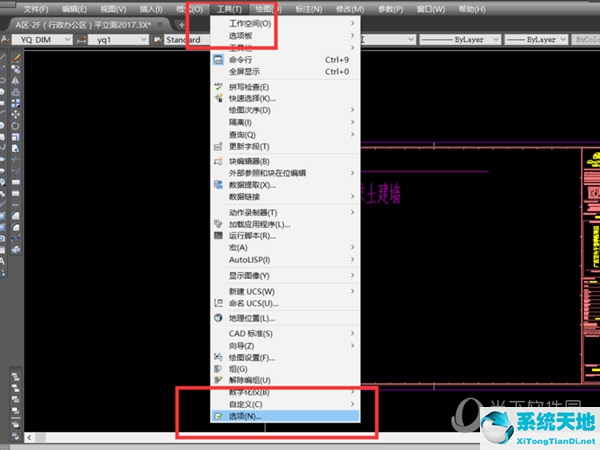
Task: Click the command line menu icon
Action: tap(218, 60)
